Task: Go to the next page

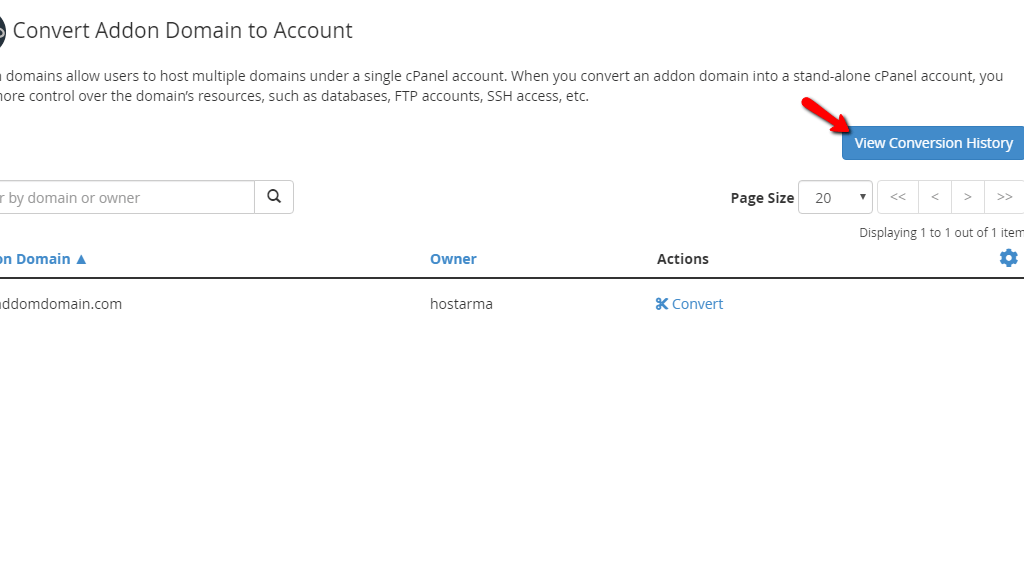Action: (x=968, y=197)
